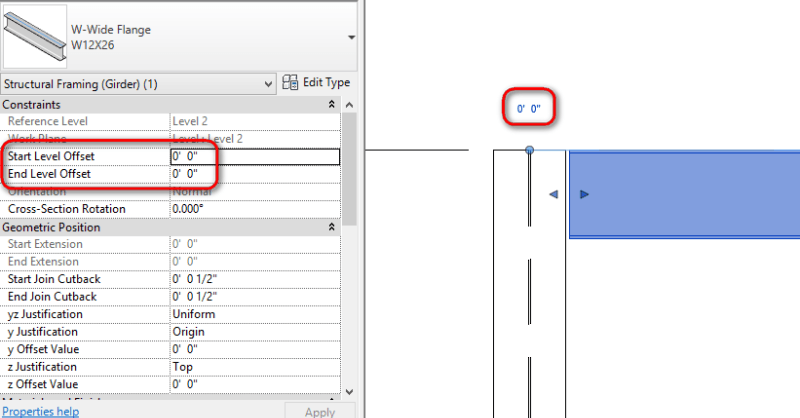The height and width of the screenshot is (418, 800).
Task: Open the Properties help link
Action: [40, 411]
